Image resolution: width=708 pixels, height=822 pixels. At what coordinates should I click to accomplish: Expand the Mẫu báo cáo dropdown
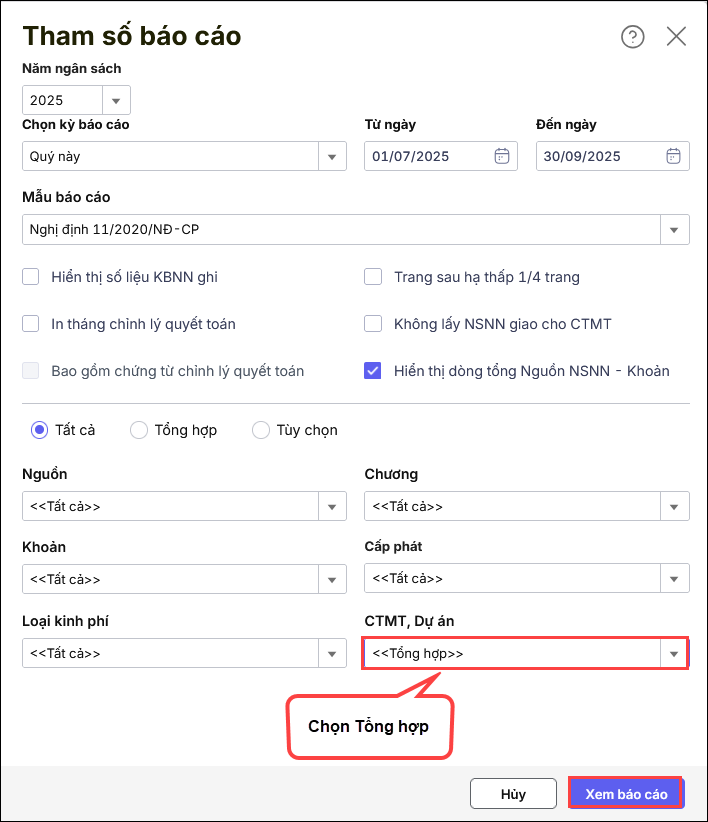(675, 230)
